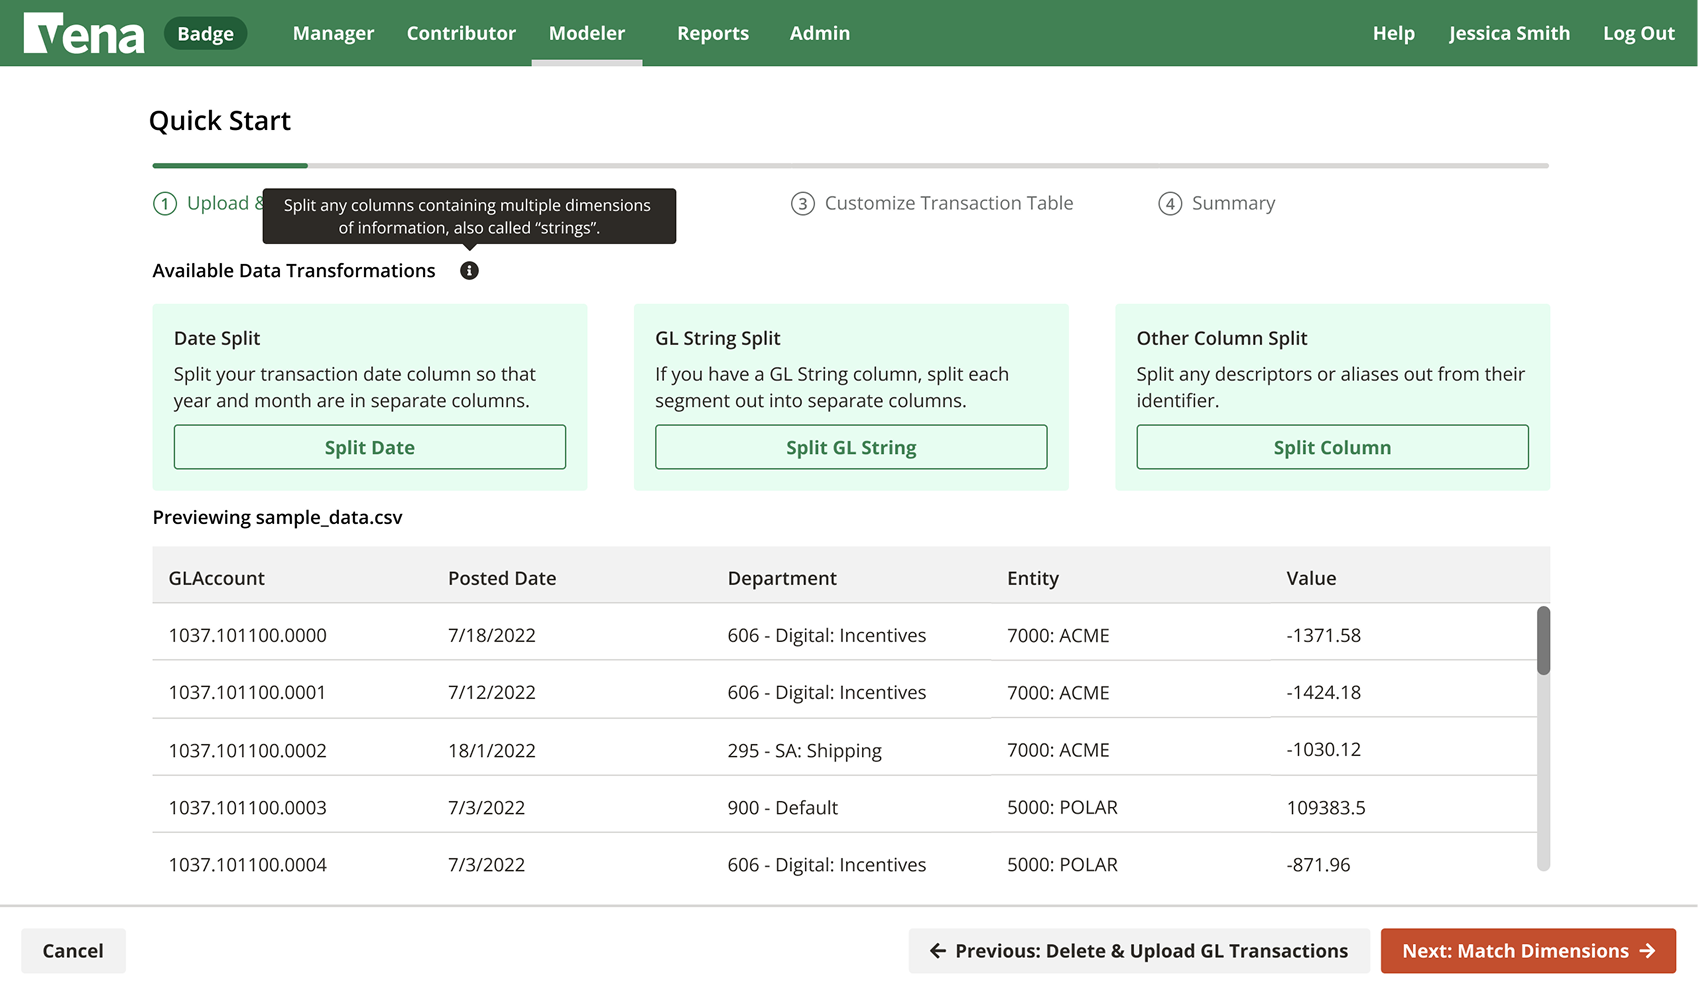Open the Help link

[1393, 33]
